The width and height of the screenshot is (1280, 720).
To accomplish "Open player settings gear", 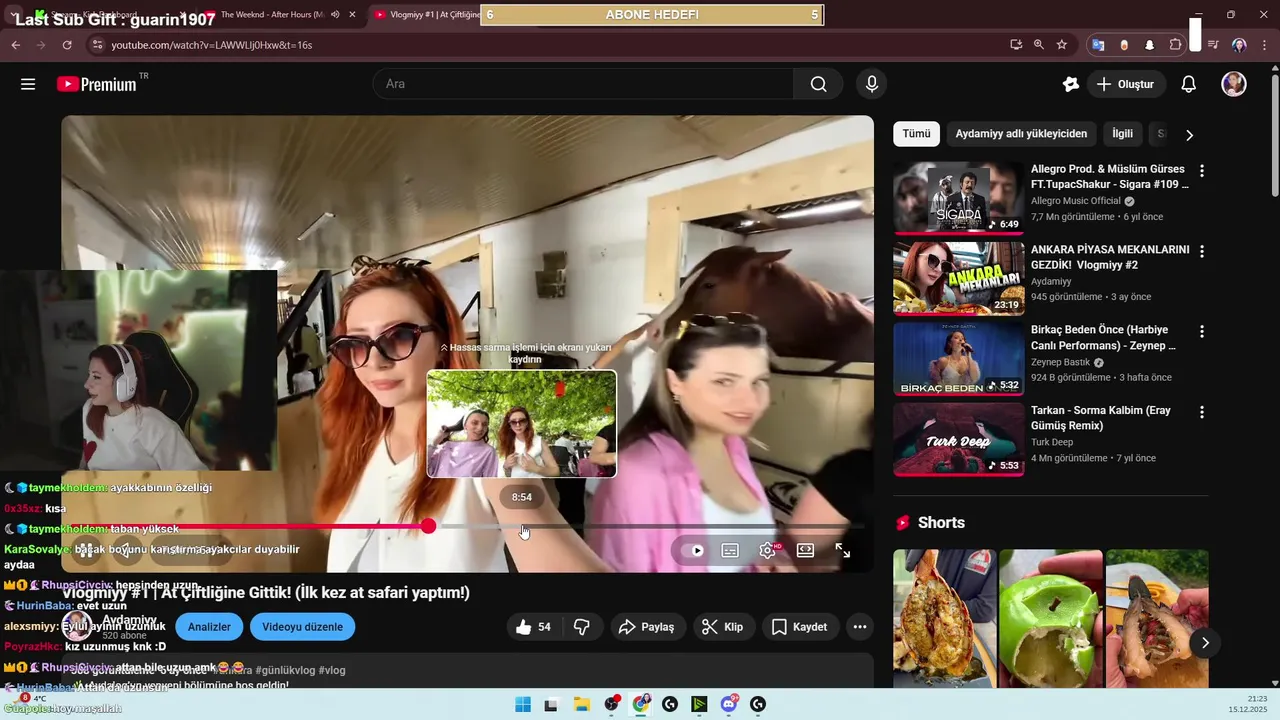I will (x=768, y=550).
